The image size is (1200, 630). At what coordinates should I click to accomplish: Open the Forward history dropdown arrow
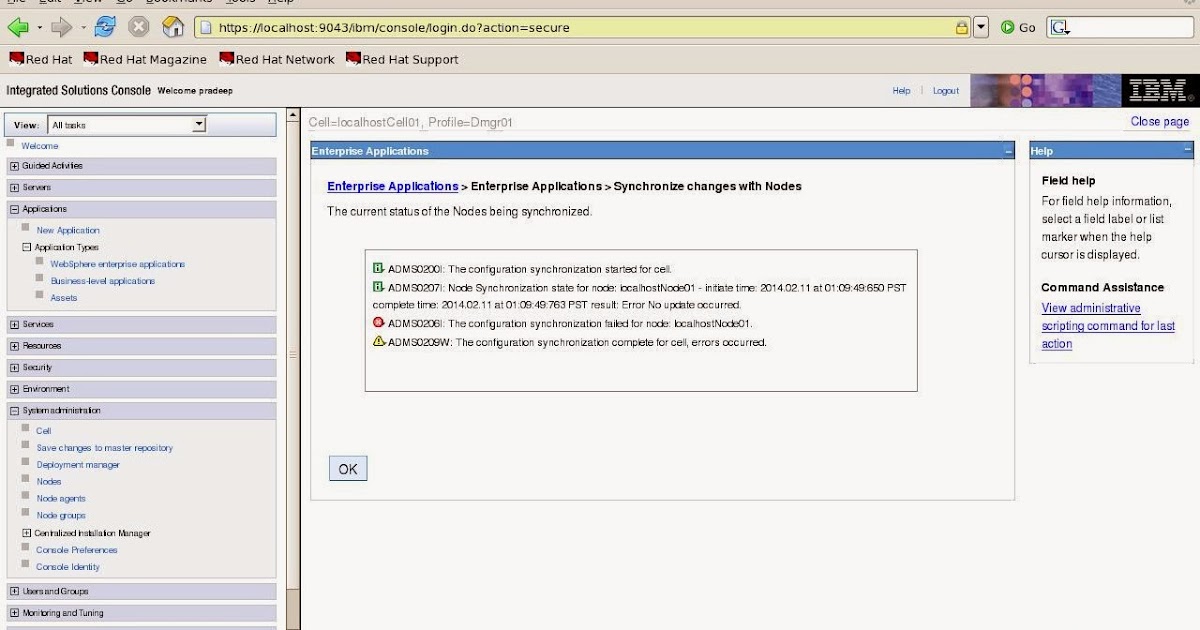(x=83, y=28)
